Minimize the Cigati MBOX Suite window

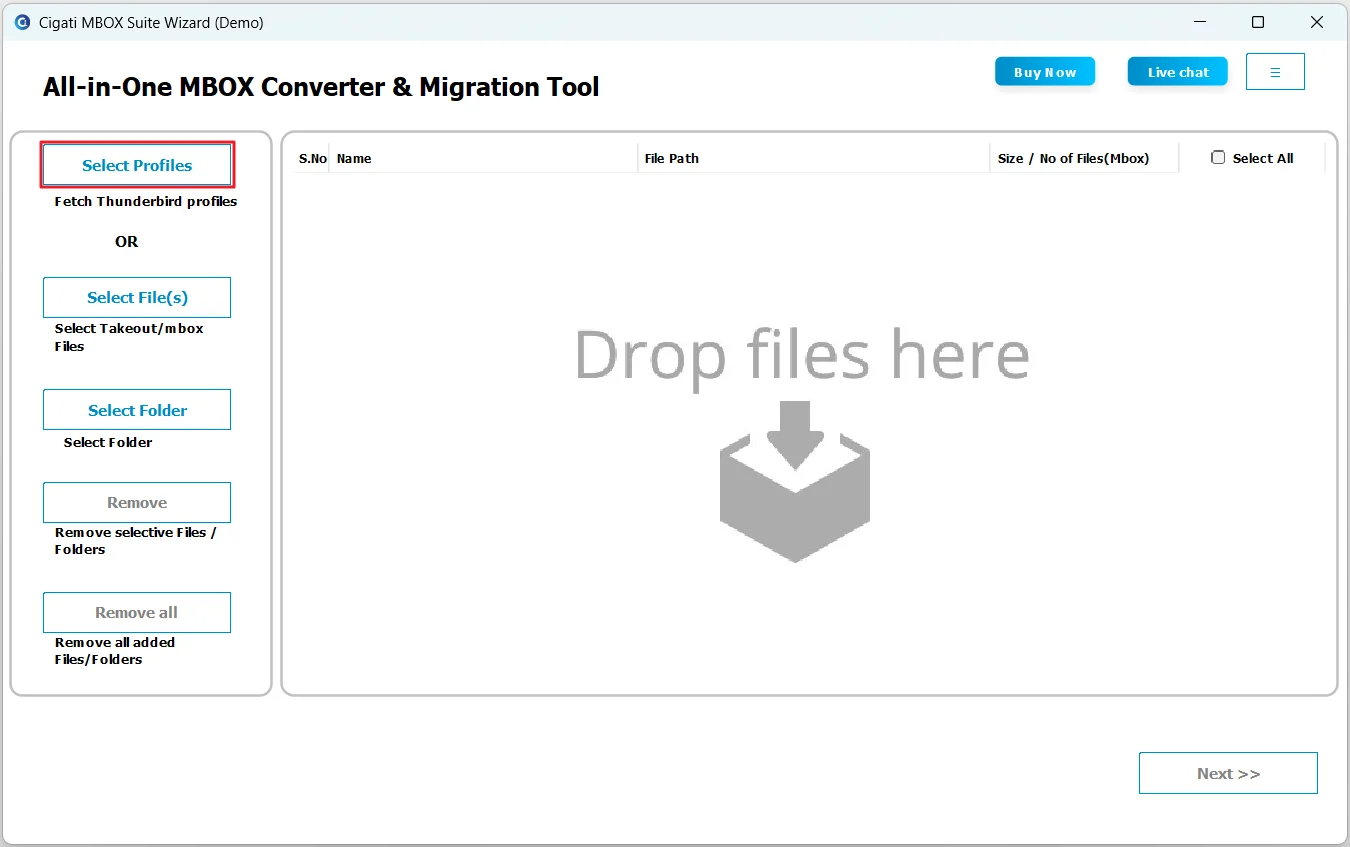click(1198, 22)
